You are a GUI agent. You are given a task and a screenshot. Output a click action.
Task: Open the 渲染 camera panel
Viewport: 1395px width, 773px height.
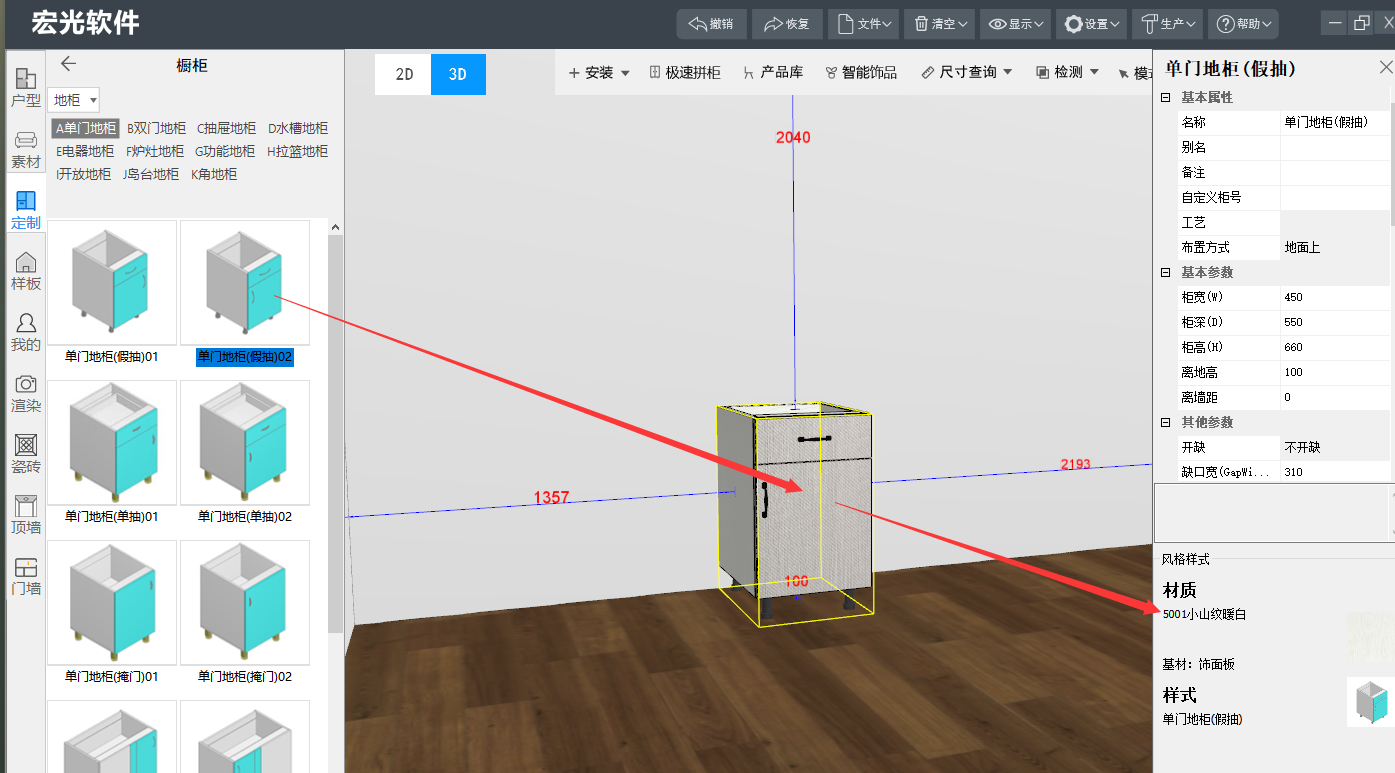pyautogui.click(x=26, y=393)
